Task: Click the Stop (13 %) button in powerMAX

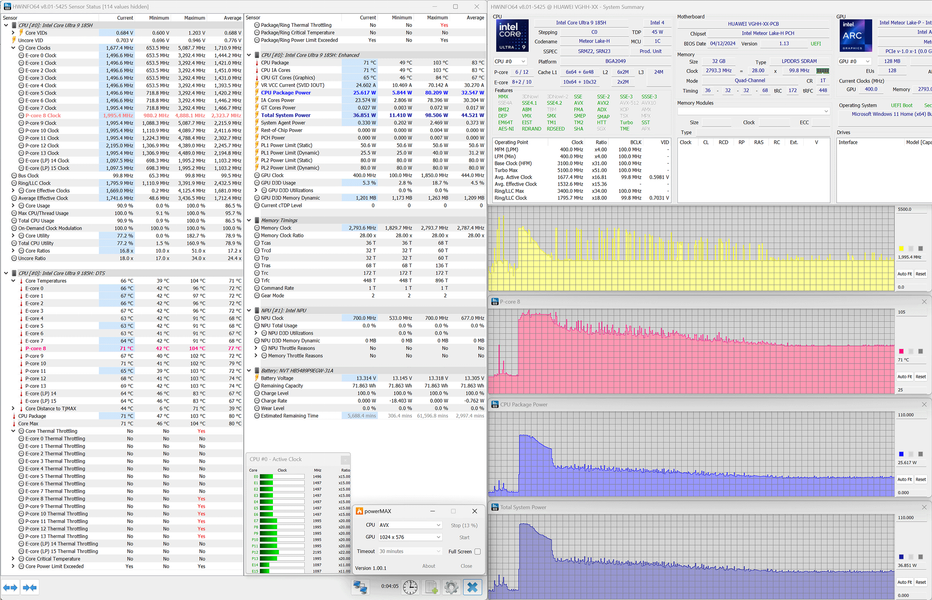Action: click(x=464, y=525)
